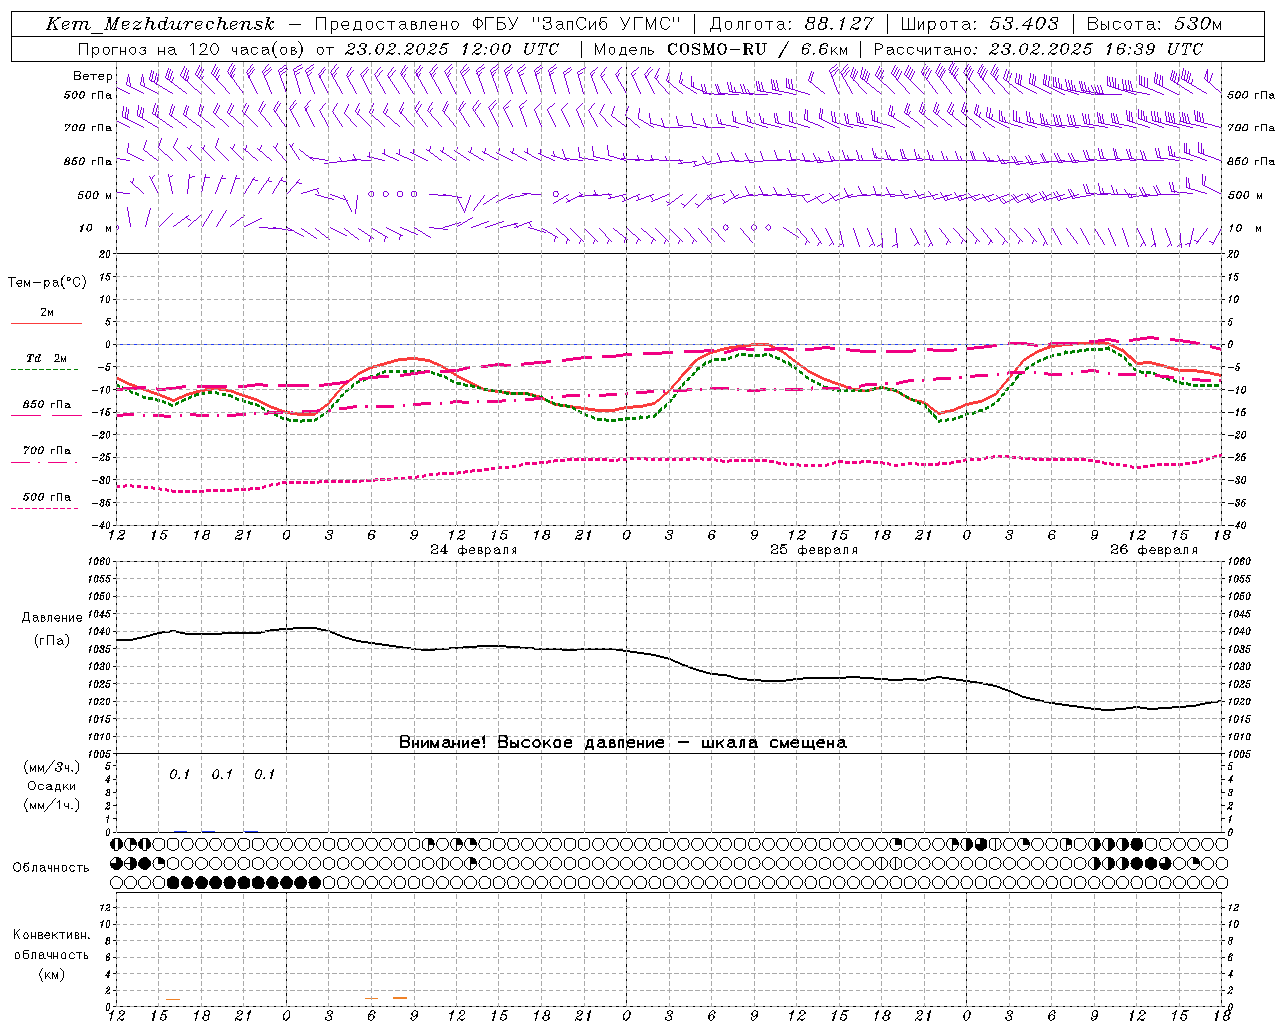Click the calculation time Рассчитано: 23.02.2025 16:39 UTC
1280x1024 pixels.
(1038, 49)
